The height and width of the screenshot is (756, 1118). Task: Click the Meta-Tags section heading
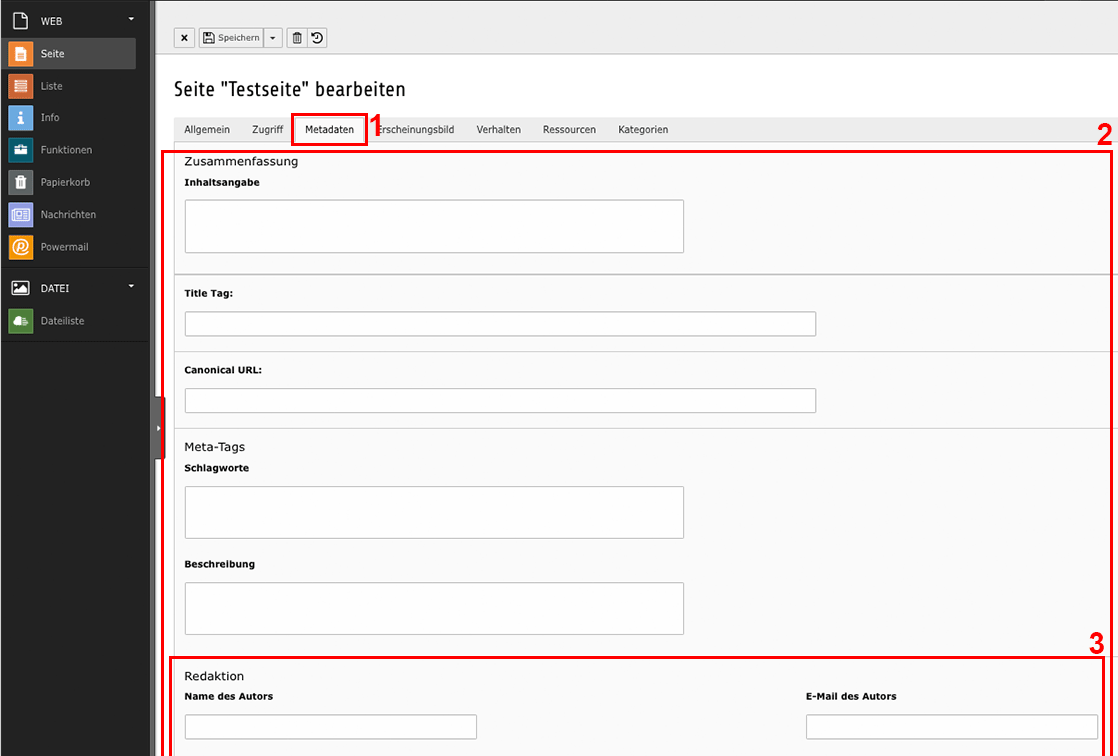coord(215,447)
